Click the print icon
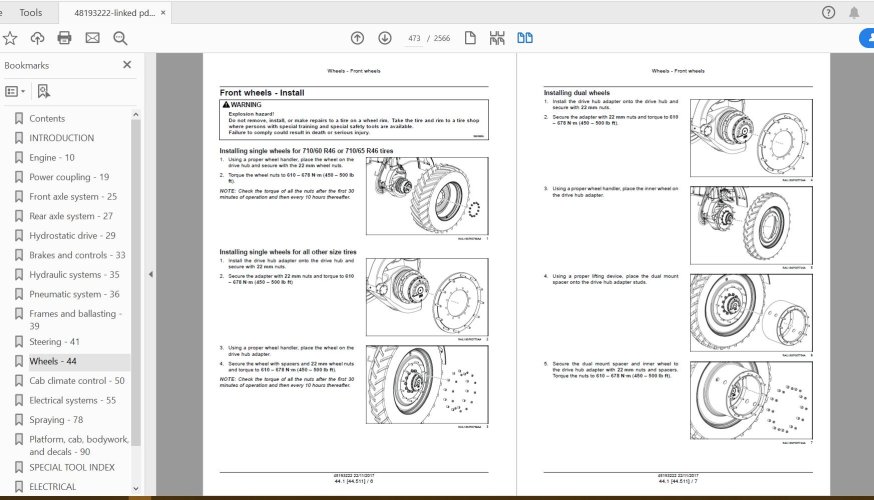Viewport: 874px width, 500px height. point(65,38)
